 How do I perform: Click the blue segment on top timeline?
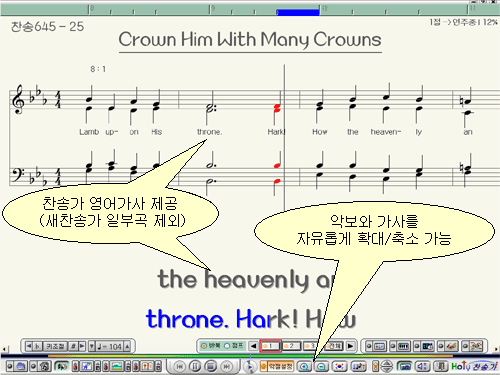298,12
